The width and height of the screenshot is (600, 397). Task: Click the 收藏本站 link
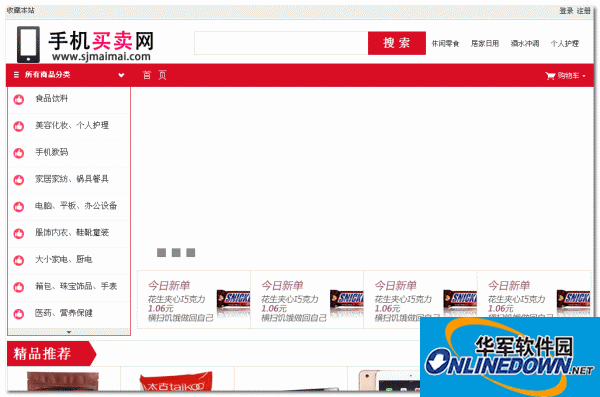tap(21, 10)
